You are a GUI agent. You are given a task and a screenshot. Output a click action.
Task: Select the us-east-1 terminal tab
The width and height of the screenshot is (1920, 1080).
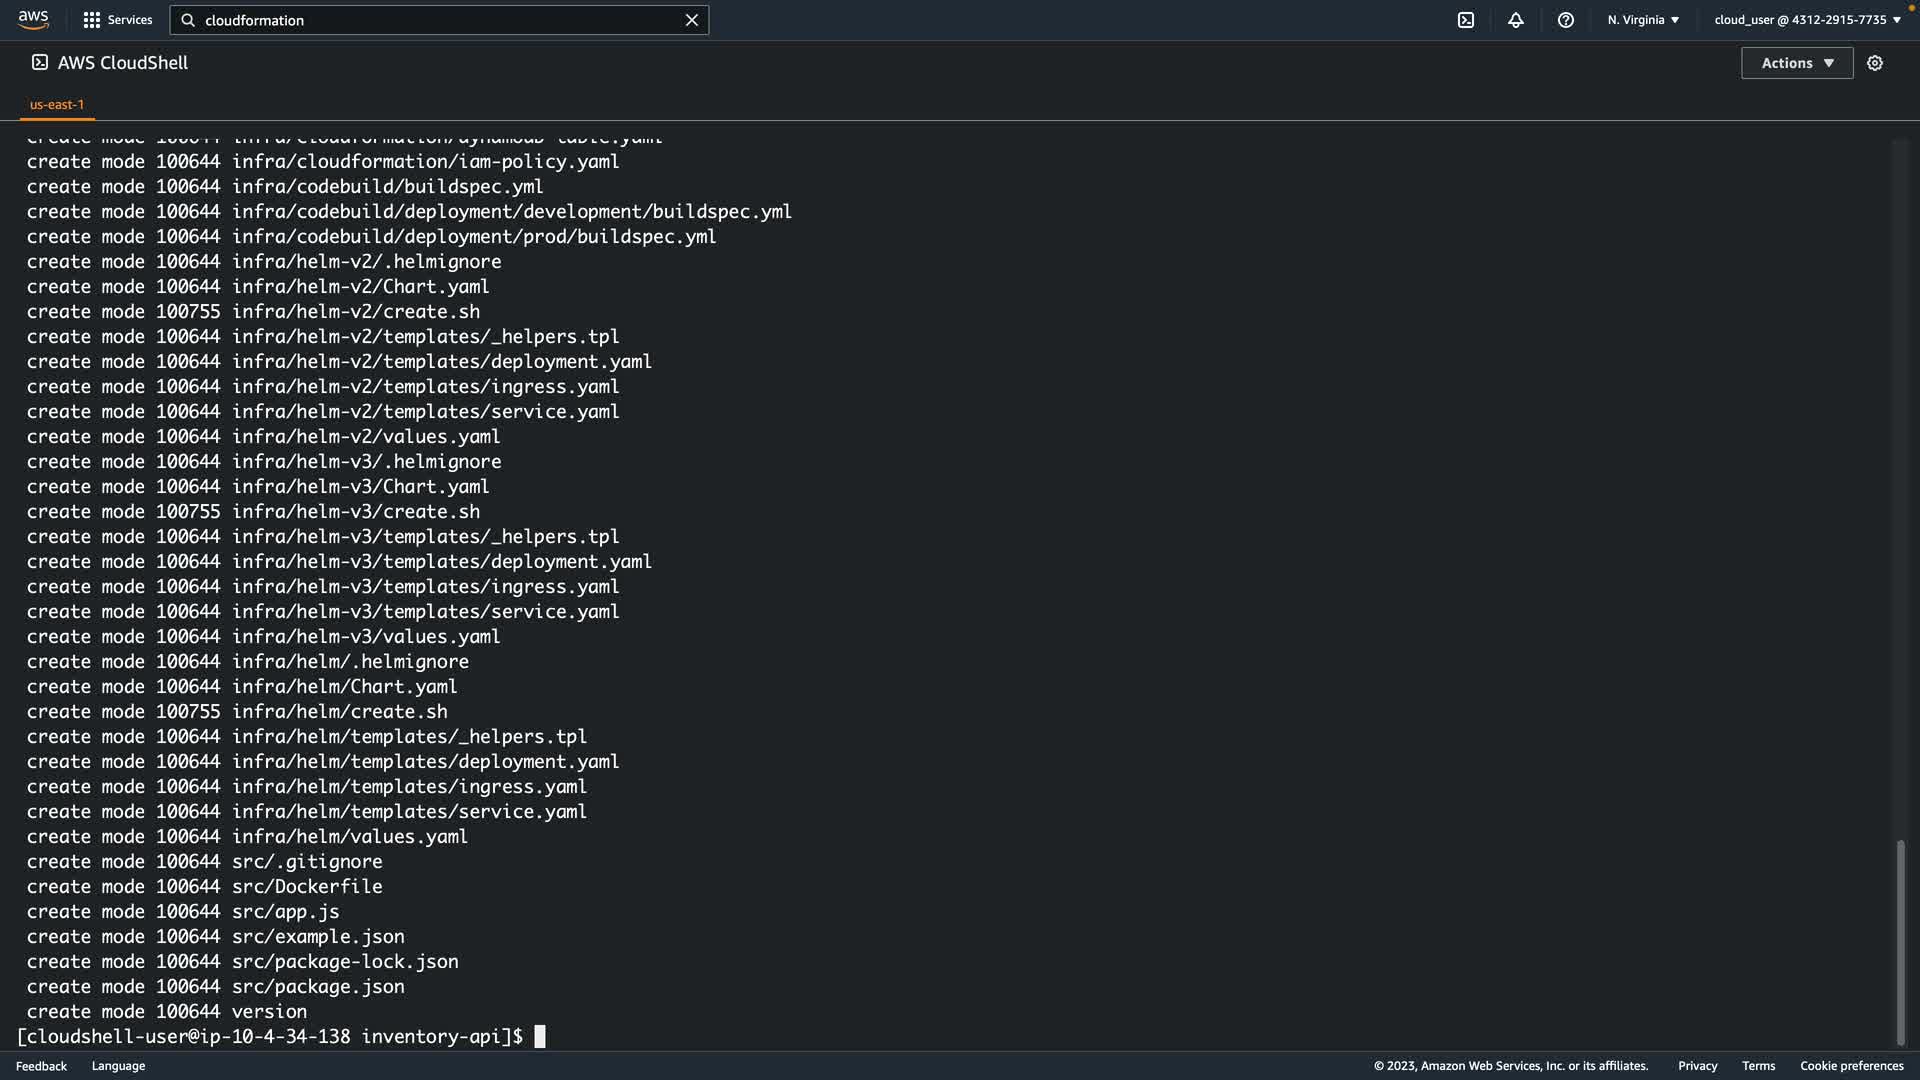coord(57,104)
